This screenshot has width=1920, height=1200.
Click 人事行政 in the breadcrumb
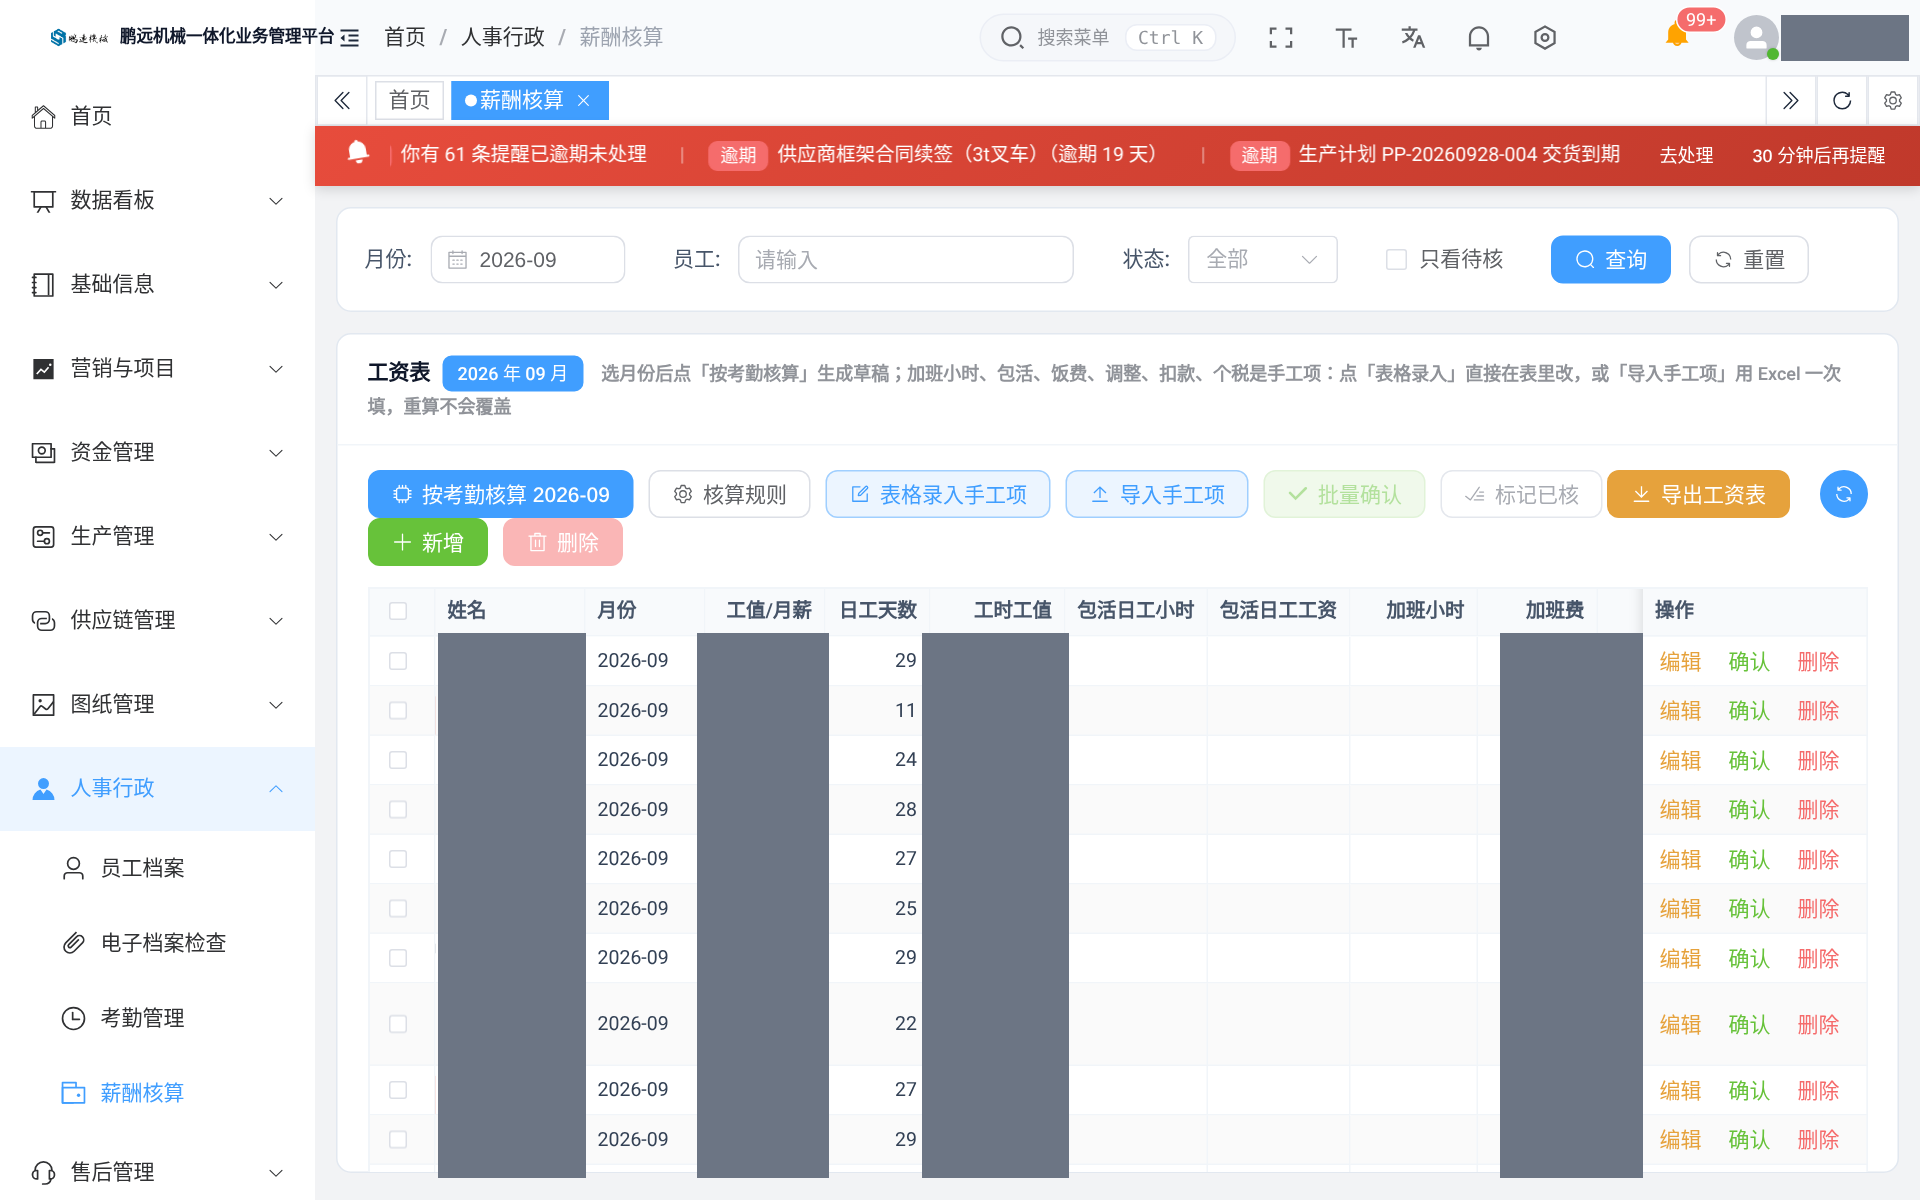tap(503, 37)
